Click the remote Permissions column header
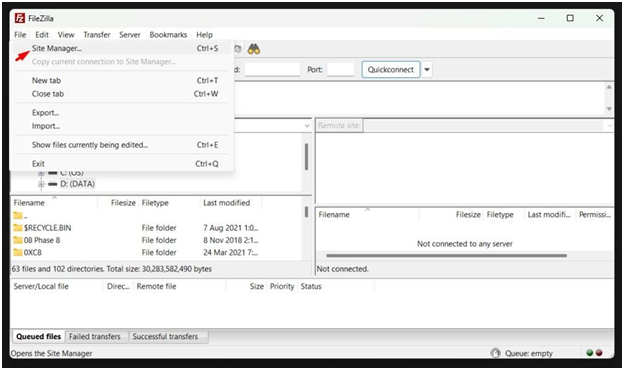The height and width of the screenshot is (370, 624). (x=595, y=215)
